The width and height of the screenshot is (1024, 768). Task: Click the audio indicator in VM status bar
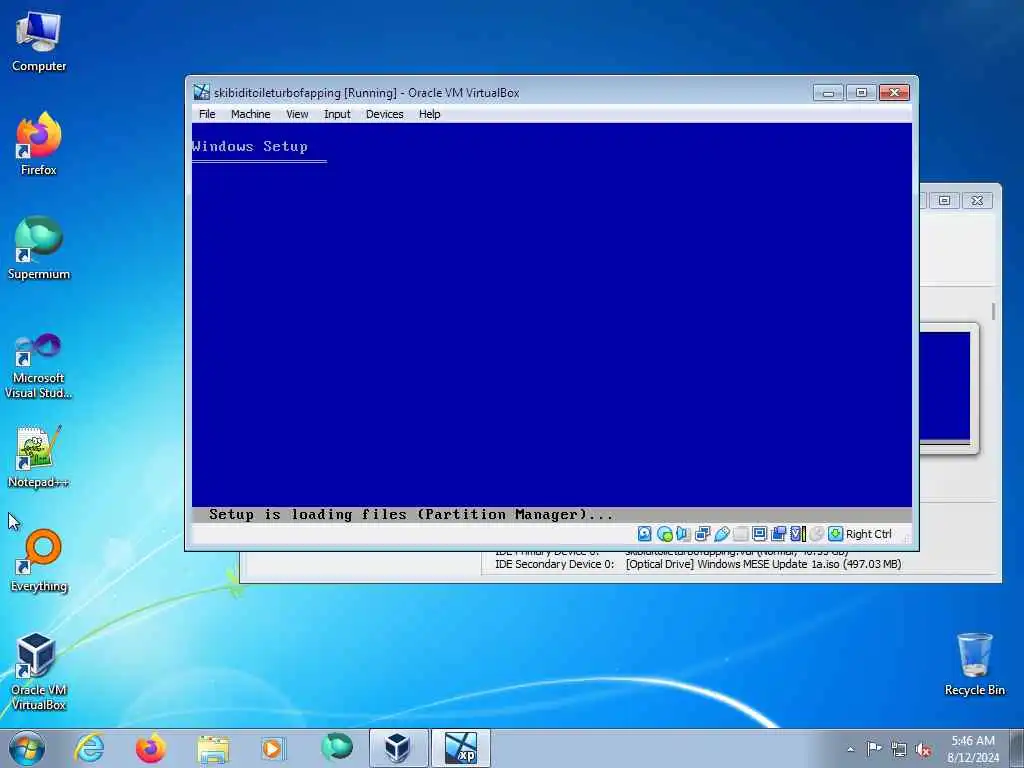683,534
